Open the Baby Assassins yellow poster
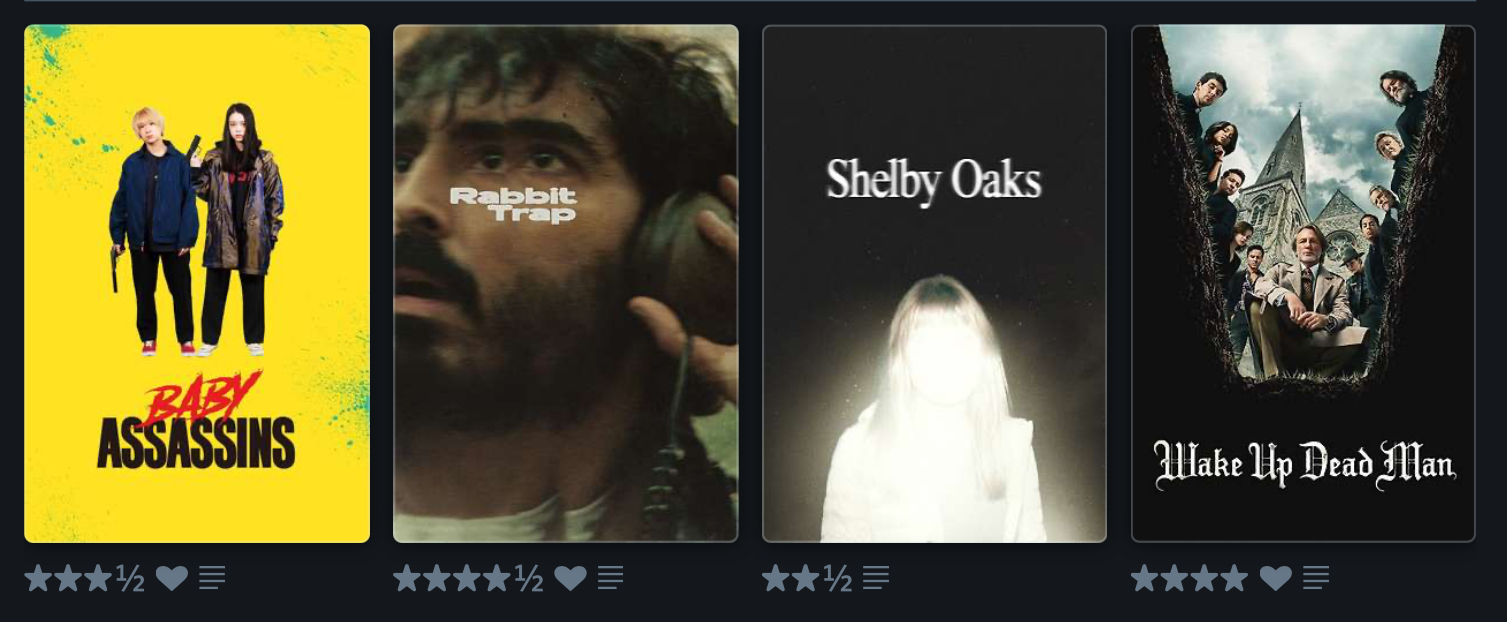Screen dimensions: 1507x622 click(197, 283)
